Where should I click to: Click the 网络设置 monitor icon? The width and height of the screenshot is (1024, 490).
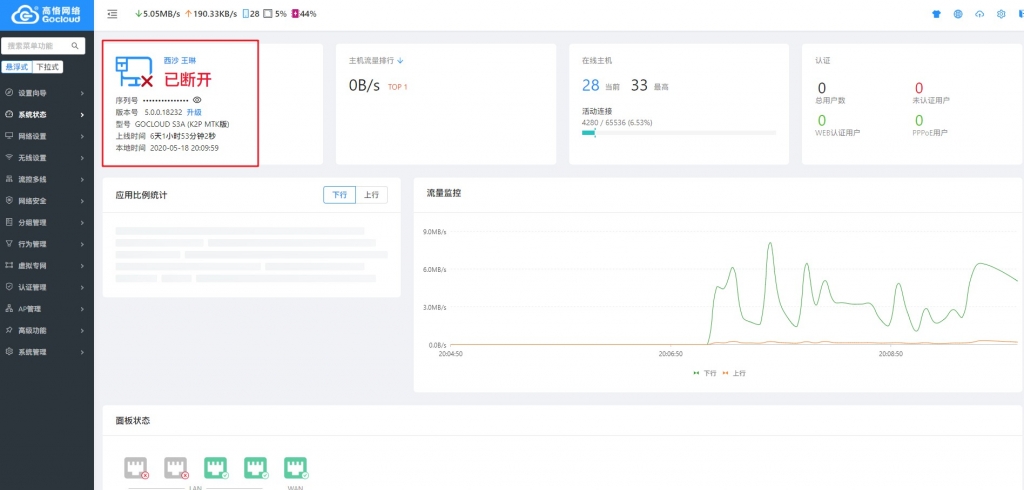click(8, 136)
